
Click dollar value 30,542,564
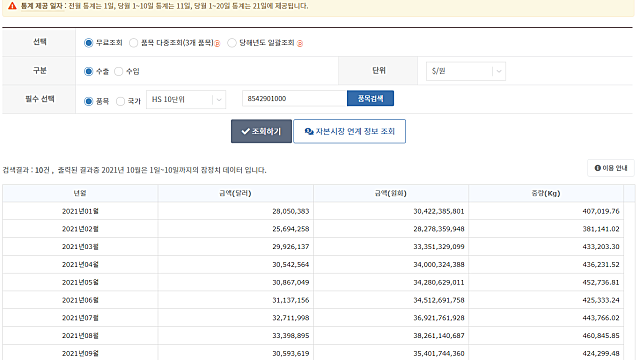(291, 264)
